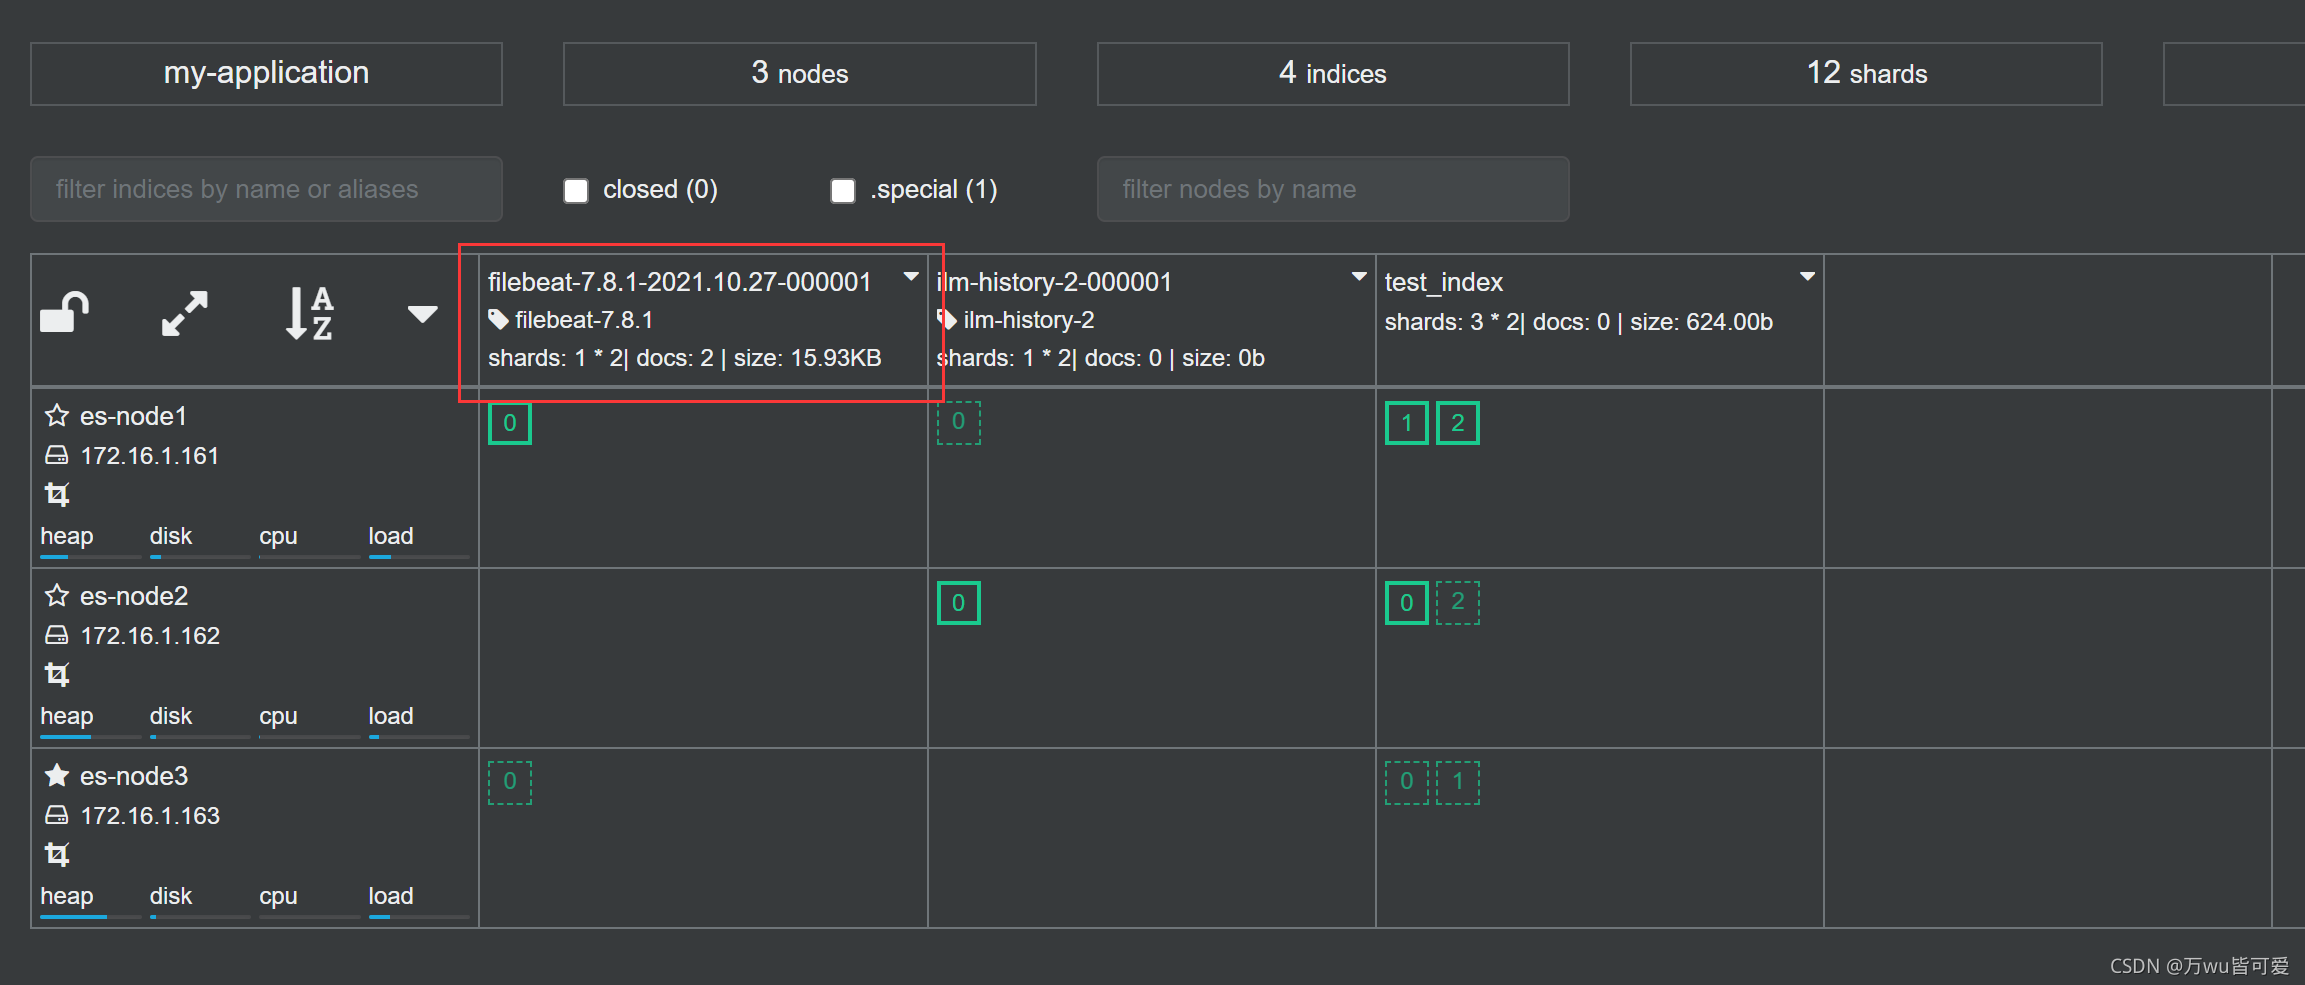Click the ilm-history-2 alias label
2305x985 pixels.
pos(1029,320)
